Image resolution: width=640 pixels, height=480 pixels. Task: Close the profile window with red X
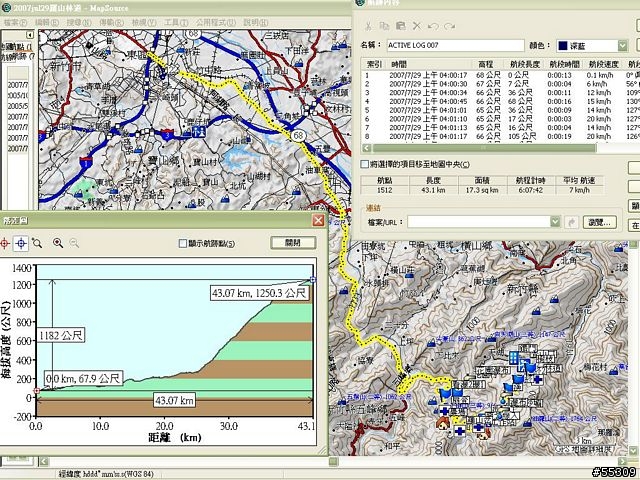[x=318, y=221]
